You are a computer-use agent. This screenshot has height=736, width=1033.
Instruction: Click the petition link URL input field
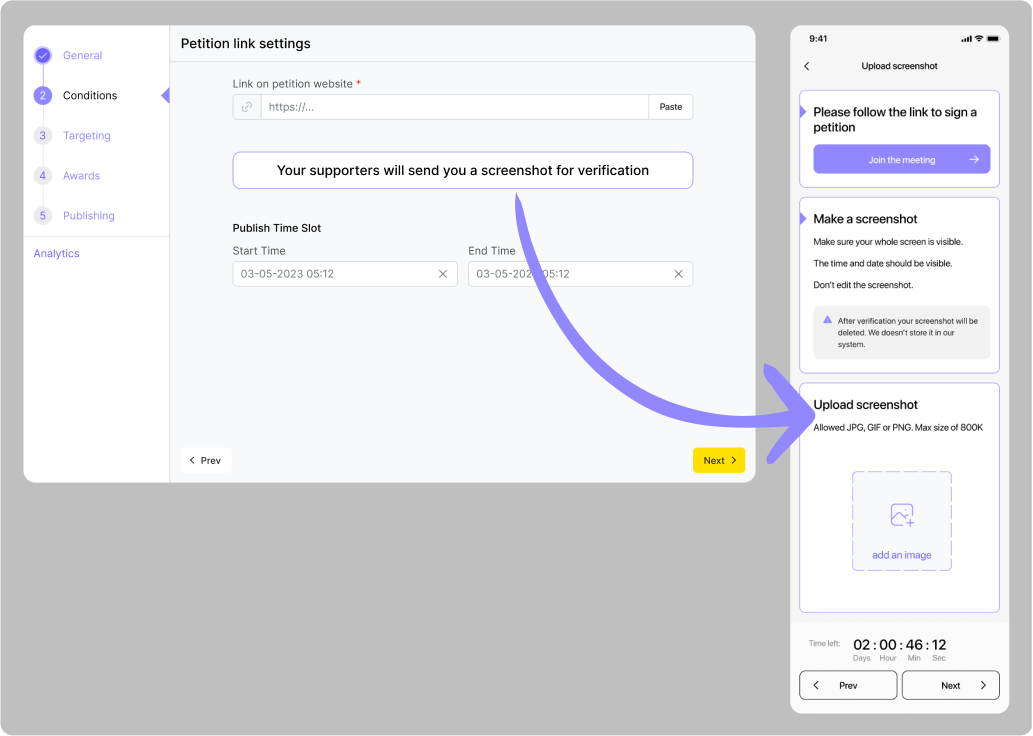pyautogui.click(x=454, y=107)
